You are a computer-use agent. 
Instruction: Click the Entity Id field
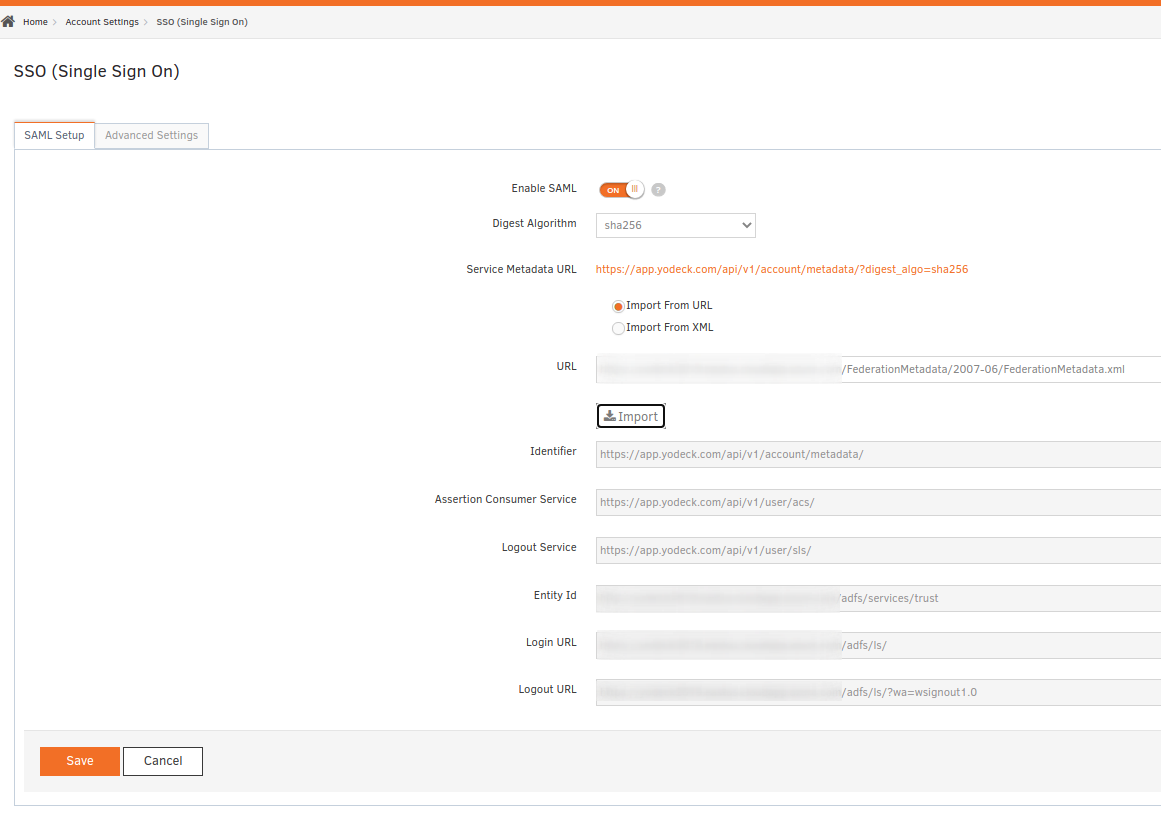(x=878, y=599)
